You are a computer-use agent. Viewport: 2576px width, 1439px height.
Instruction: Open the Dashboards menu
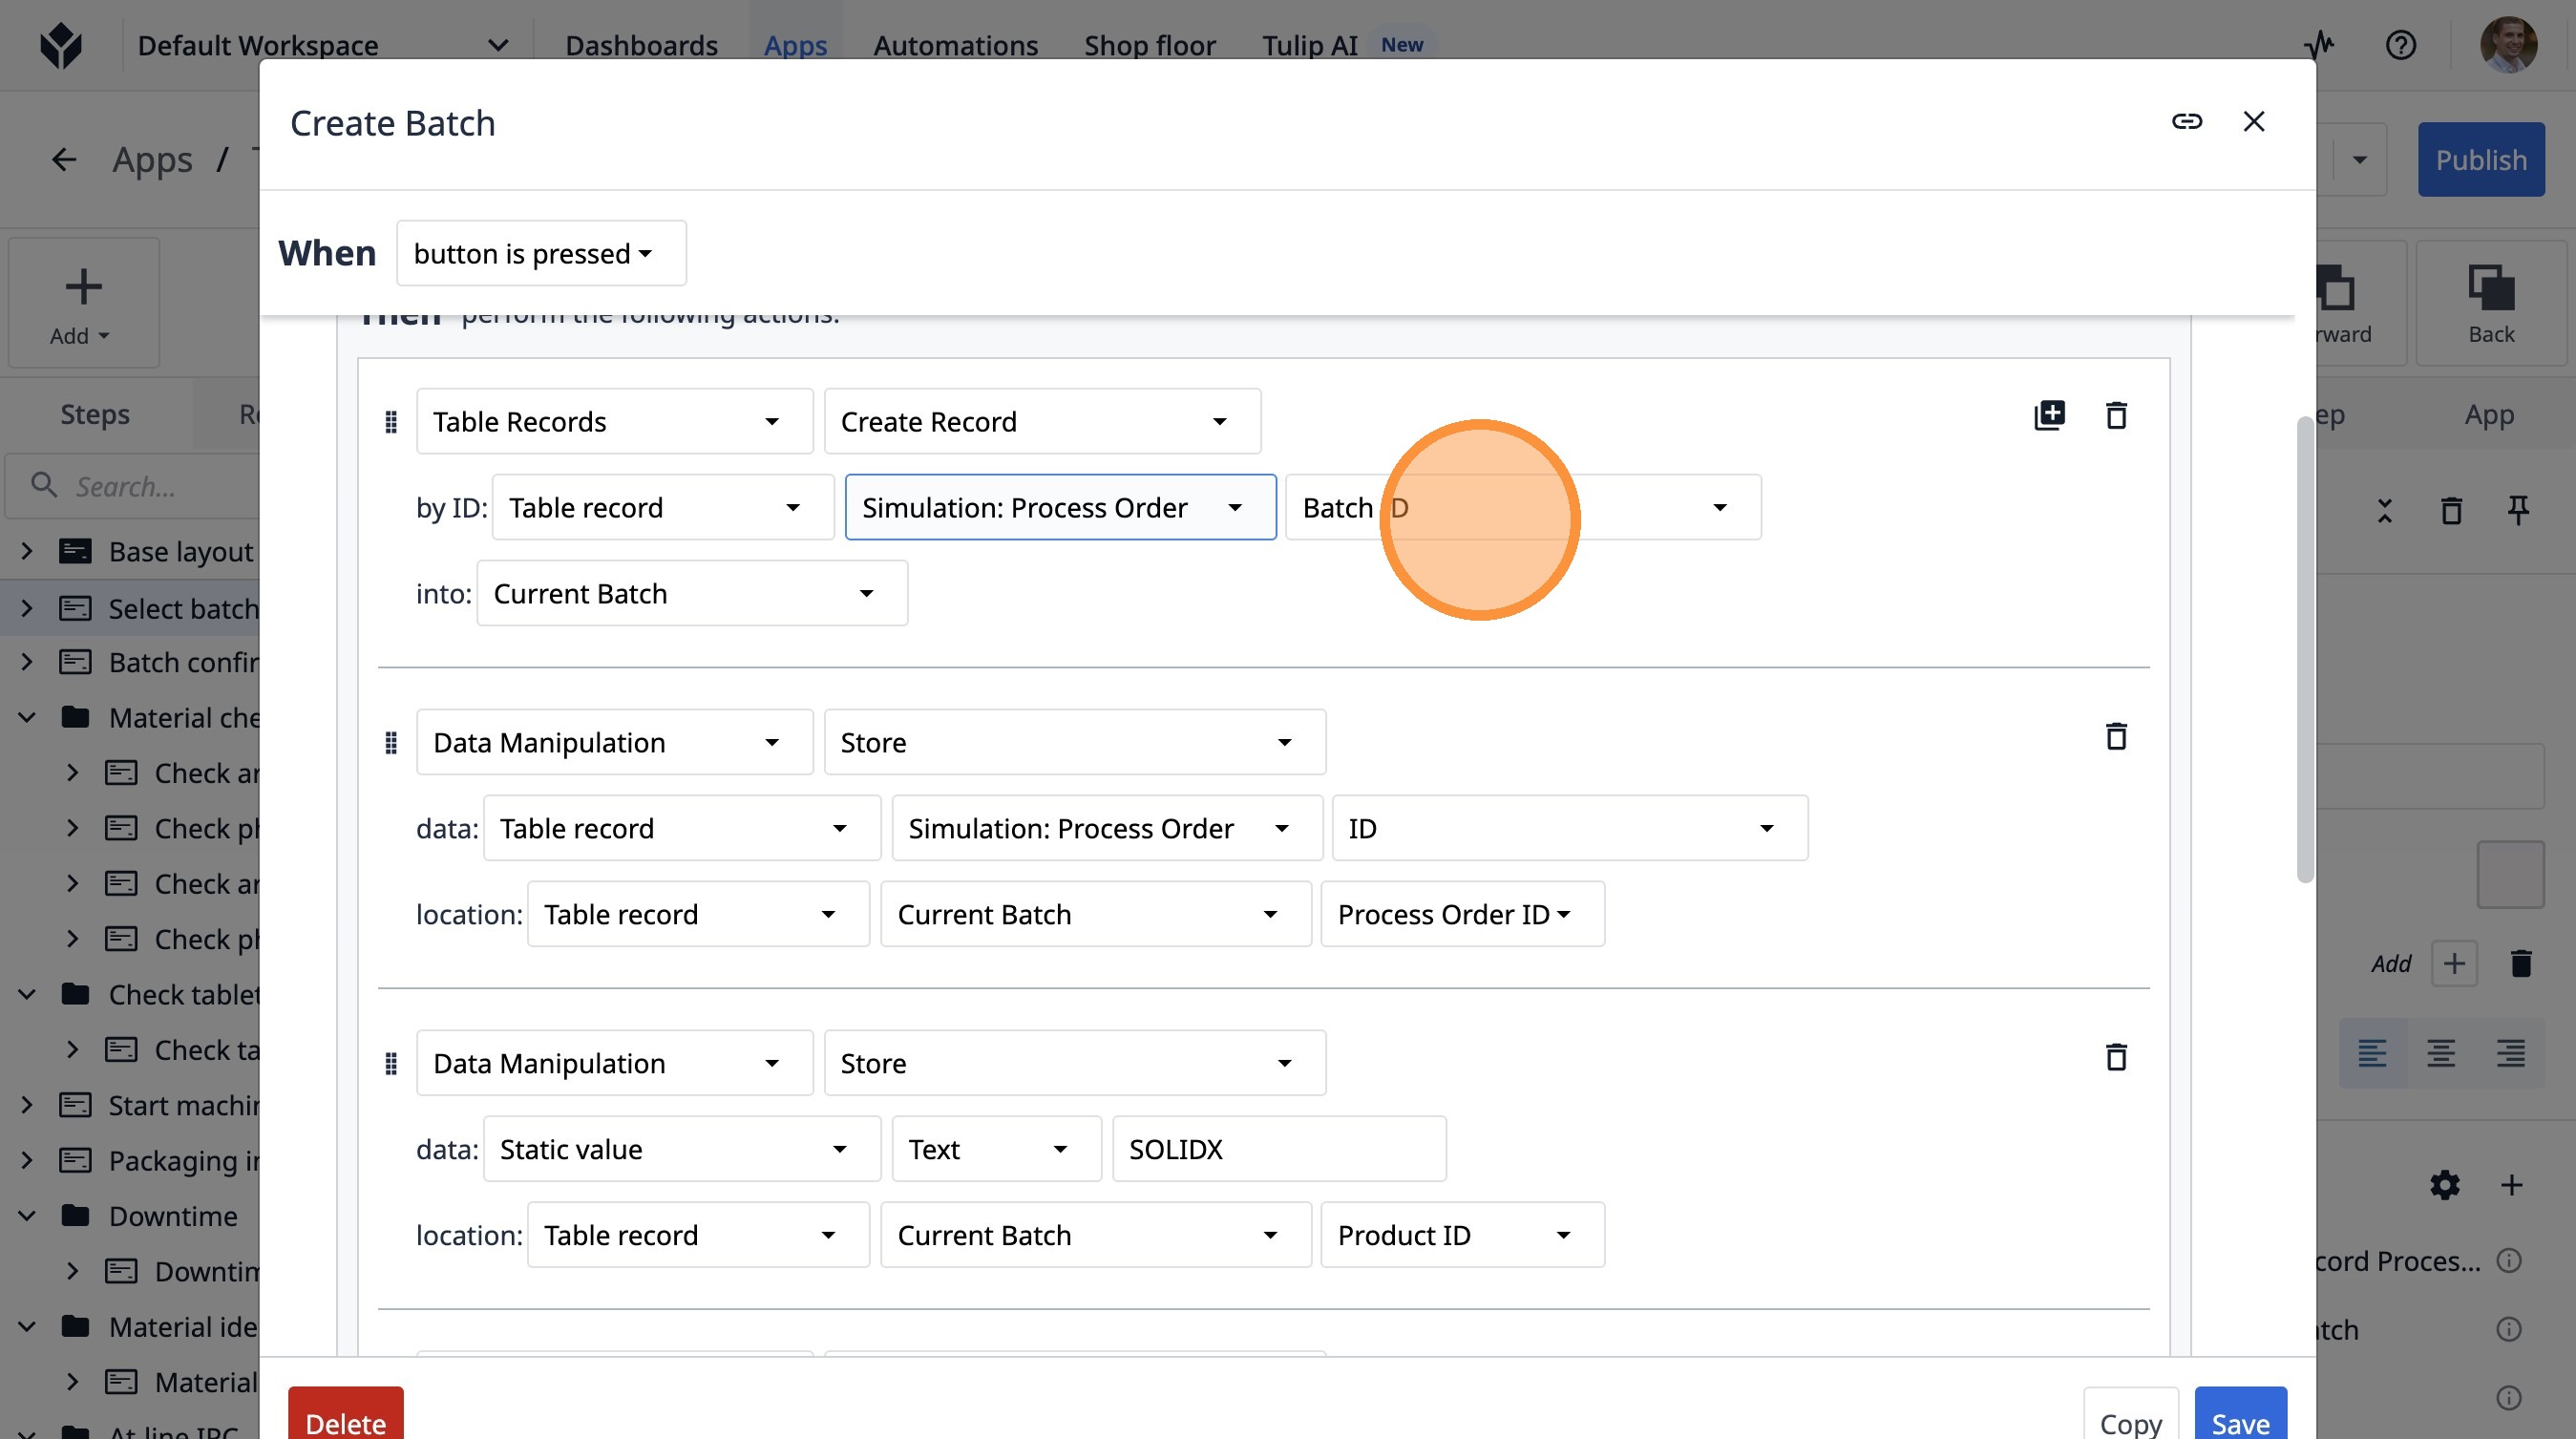pyautogui.click(x=641, y=45)
